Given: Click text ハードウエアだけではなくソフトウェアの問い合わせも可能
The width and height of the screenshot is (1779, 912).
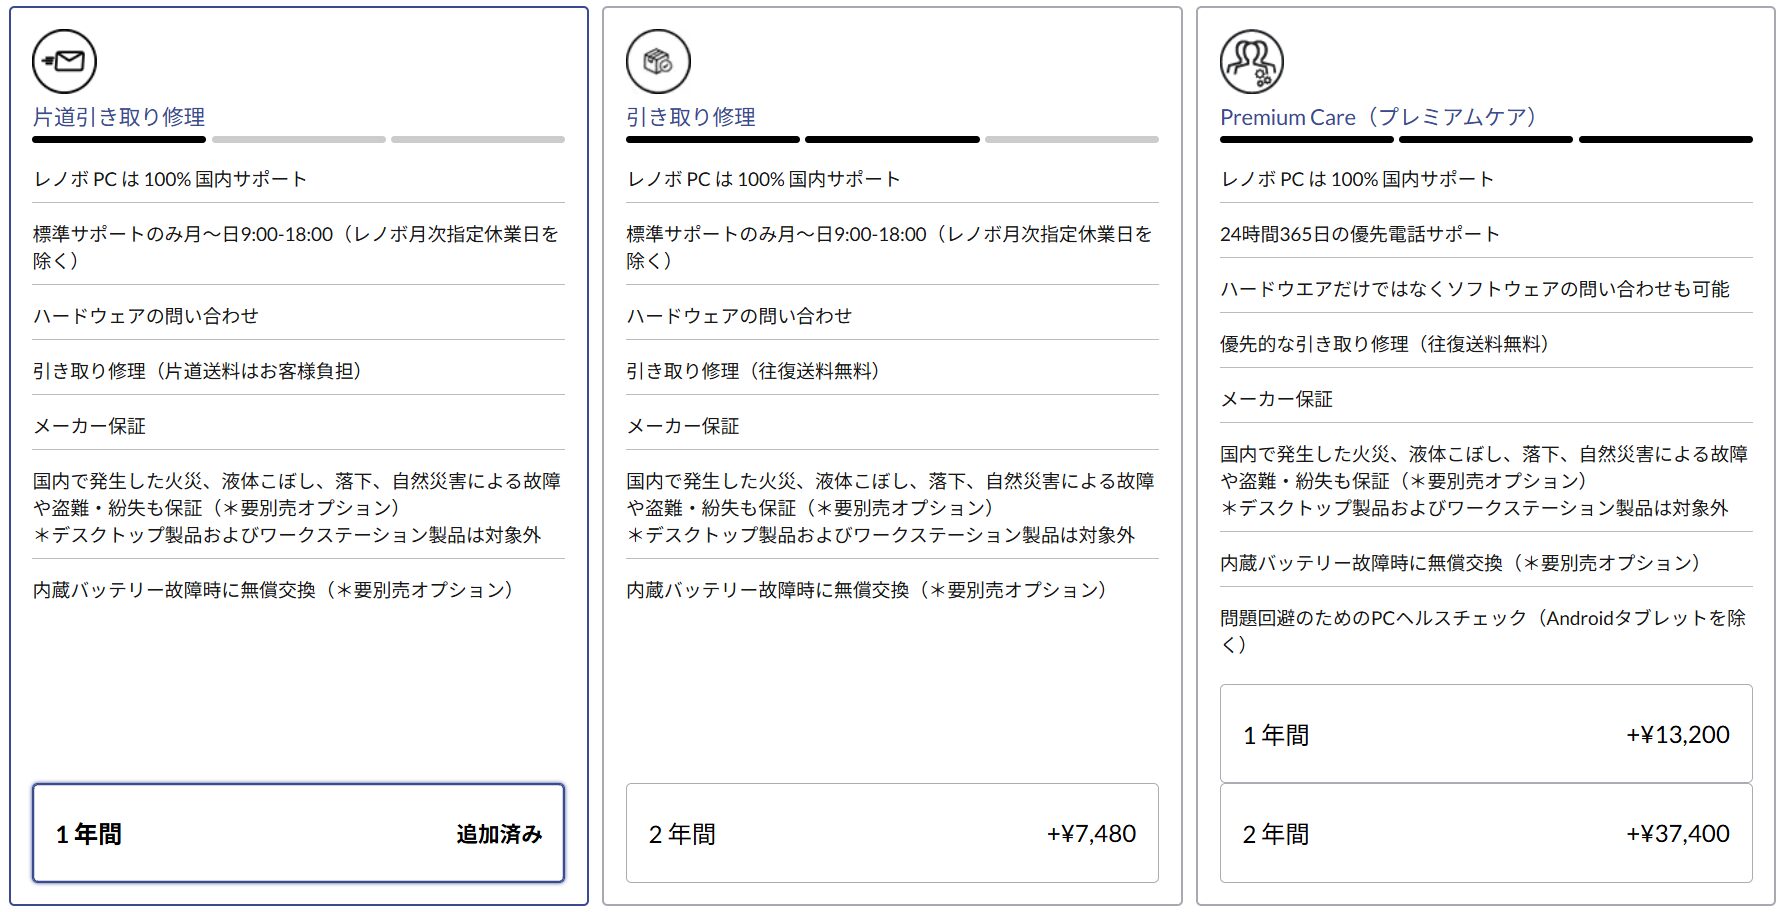Looking at the screenshot, I should tap(1475, 289).
